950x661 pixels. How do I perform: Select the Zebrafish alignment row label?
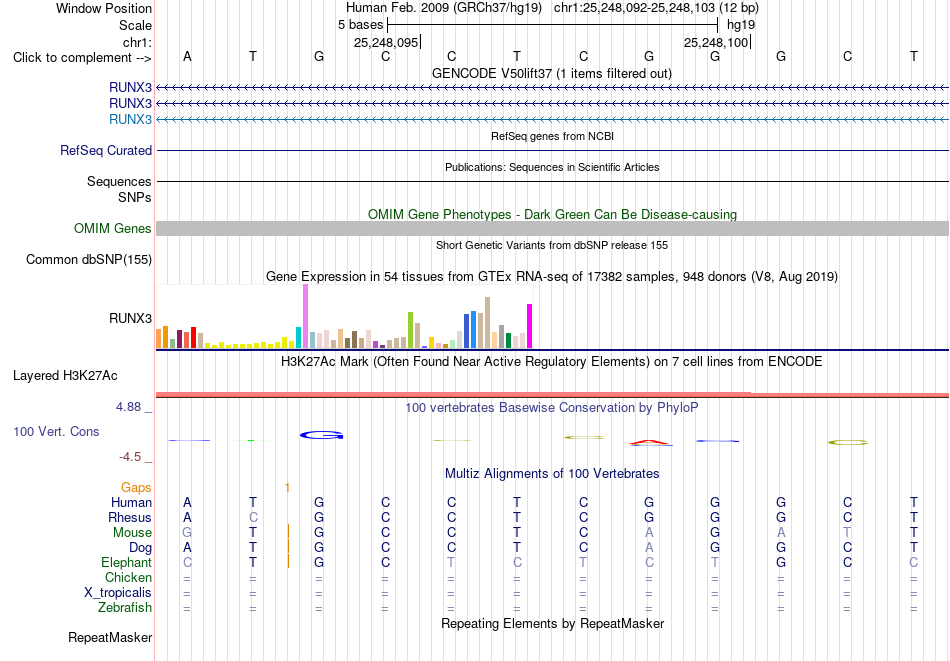pos(125,608)
